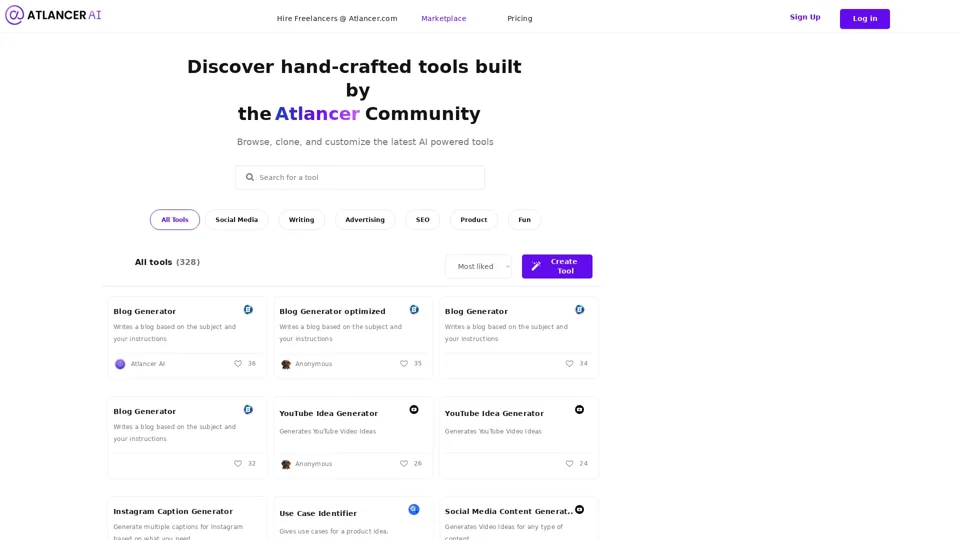Click the Create Tool button
This screenshot has height=540, width=960.
[557, 266]
